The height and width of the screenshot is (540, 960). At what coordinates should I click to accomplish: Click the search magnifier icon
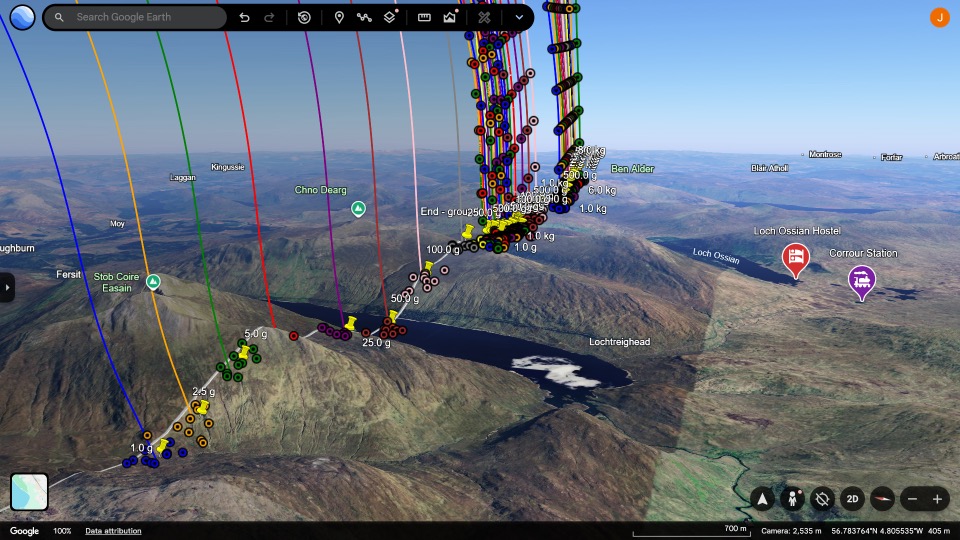(59, 17)
